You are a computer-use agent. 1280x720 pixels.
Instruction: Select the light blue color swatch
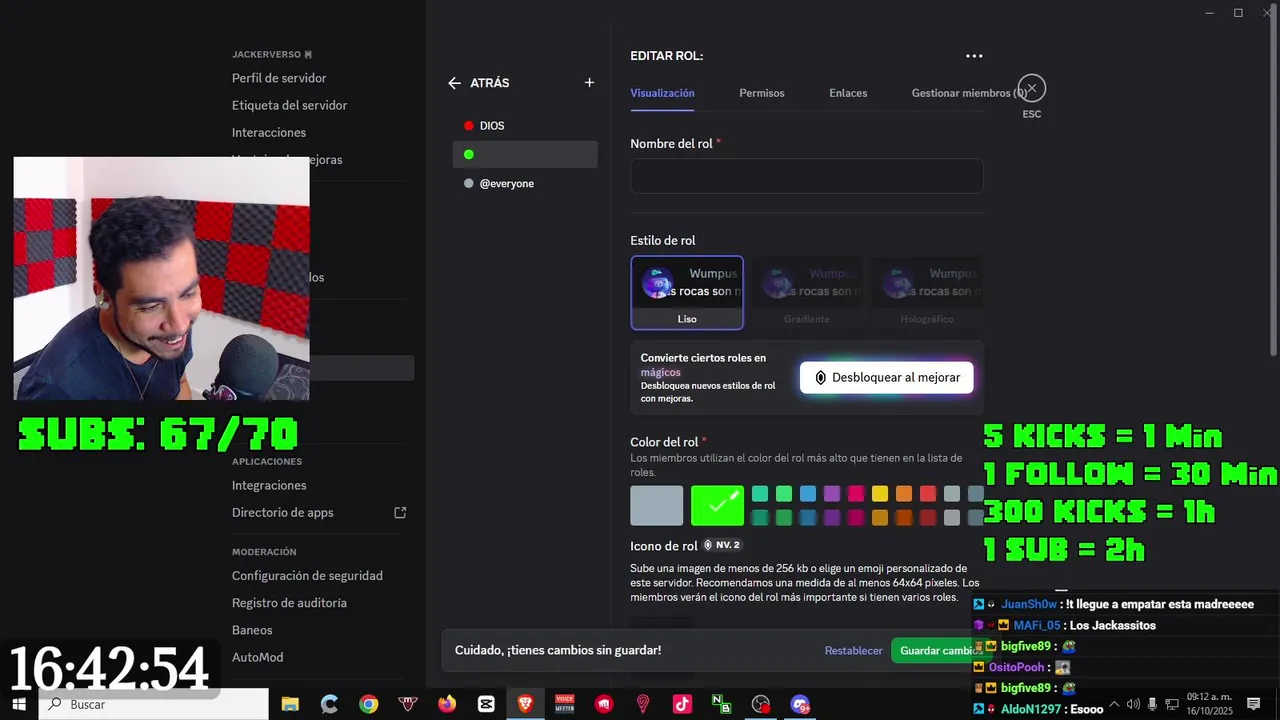(808, 494)
